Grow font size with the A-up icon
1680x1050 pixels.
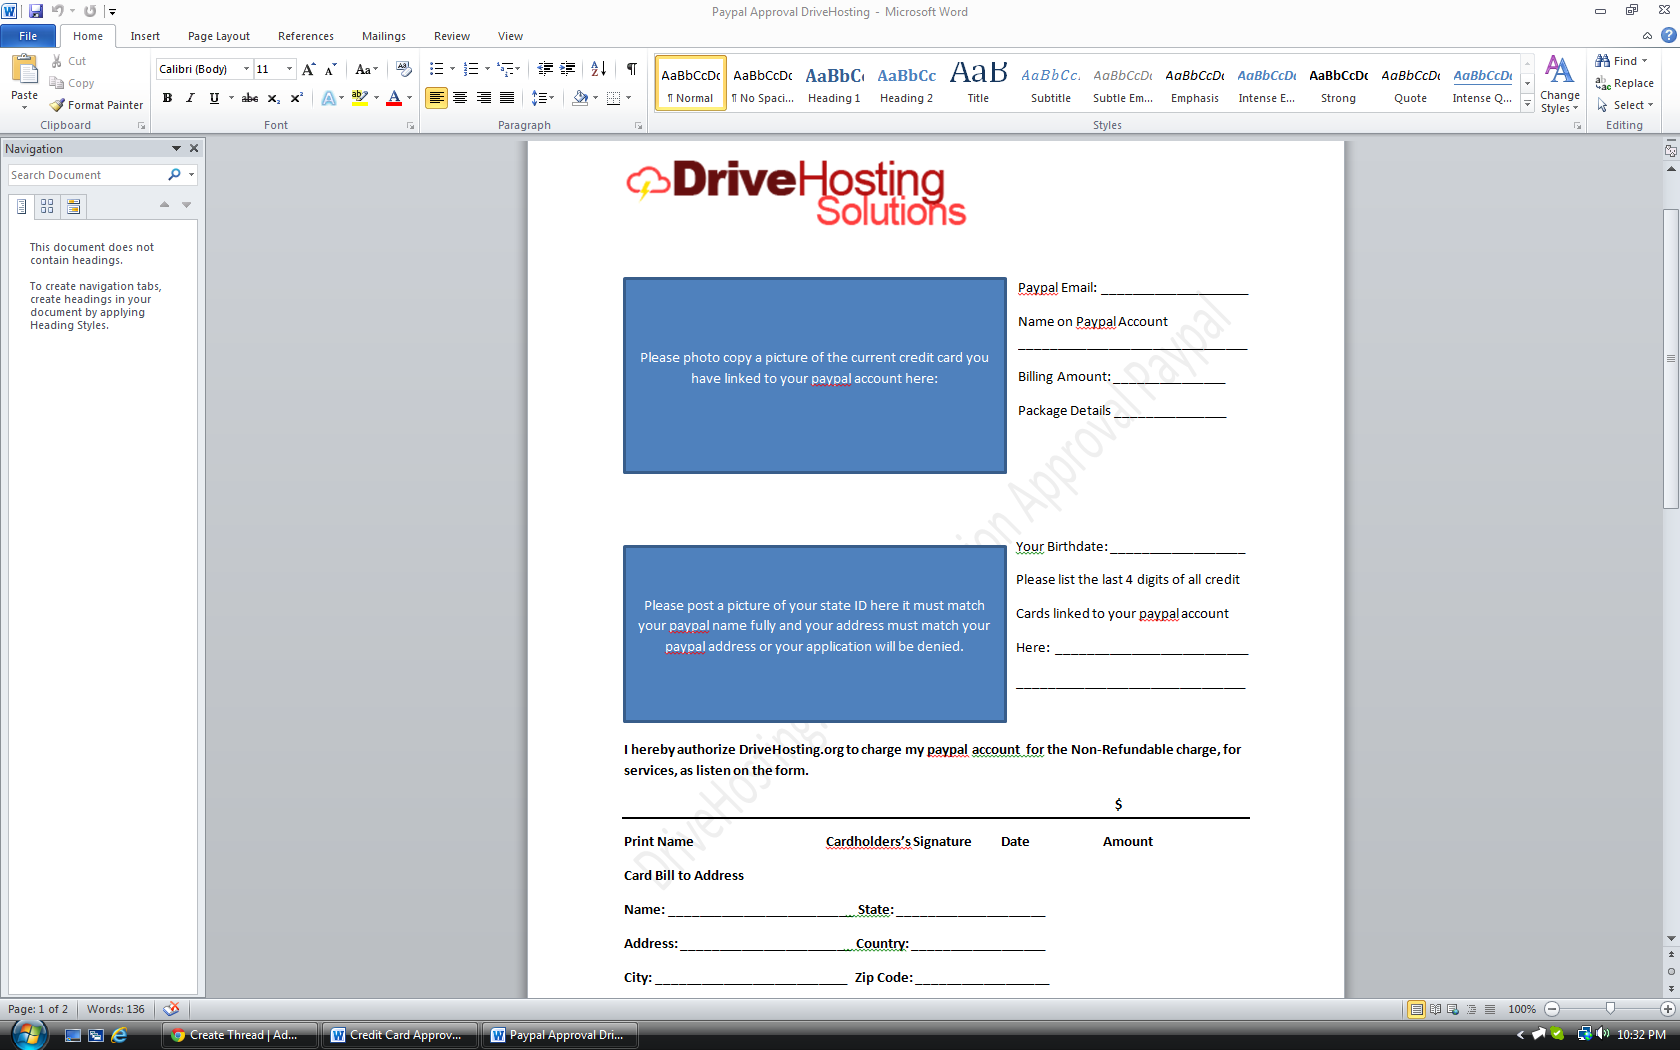(x=308, y=69)
